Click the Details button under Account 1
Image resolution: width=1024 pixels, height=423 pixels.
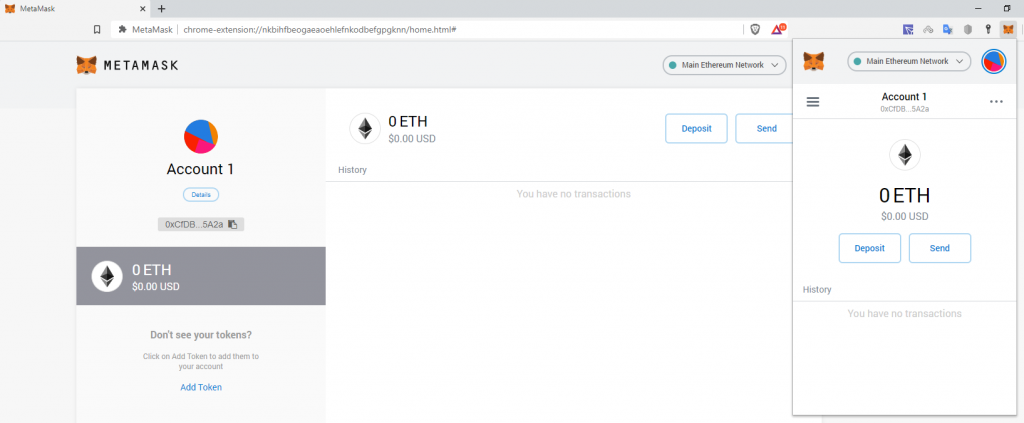click(200, 195)
